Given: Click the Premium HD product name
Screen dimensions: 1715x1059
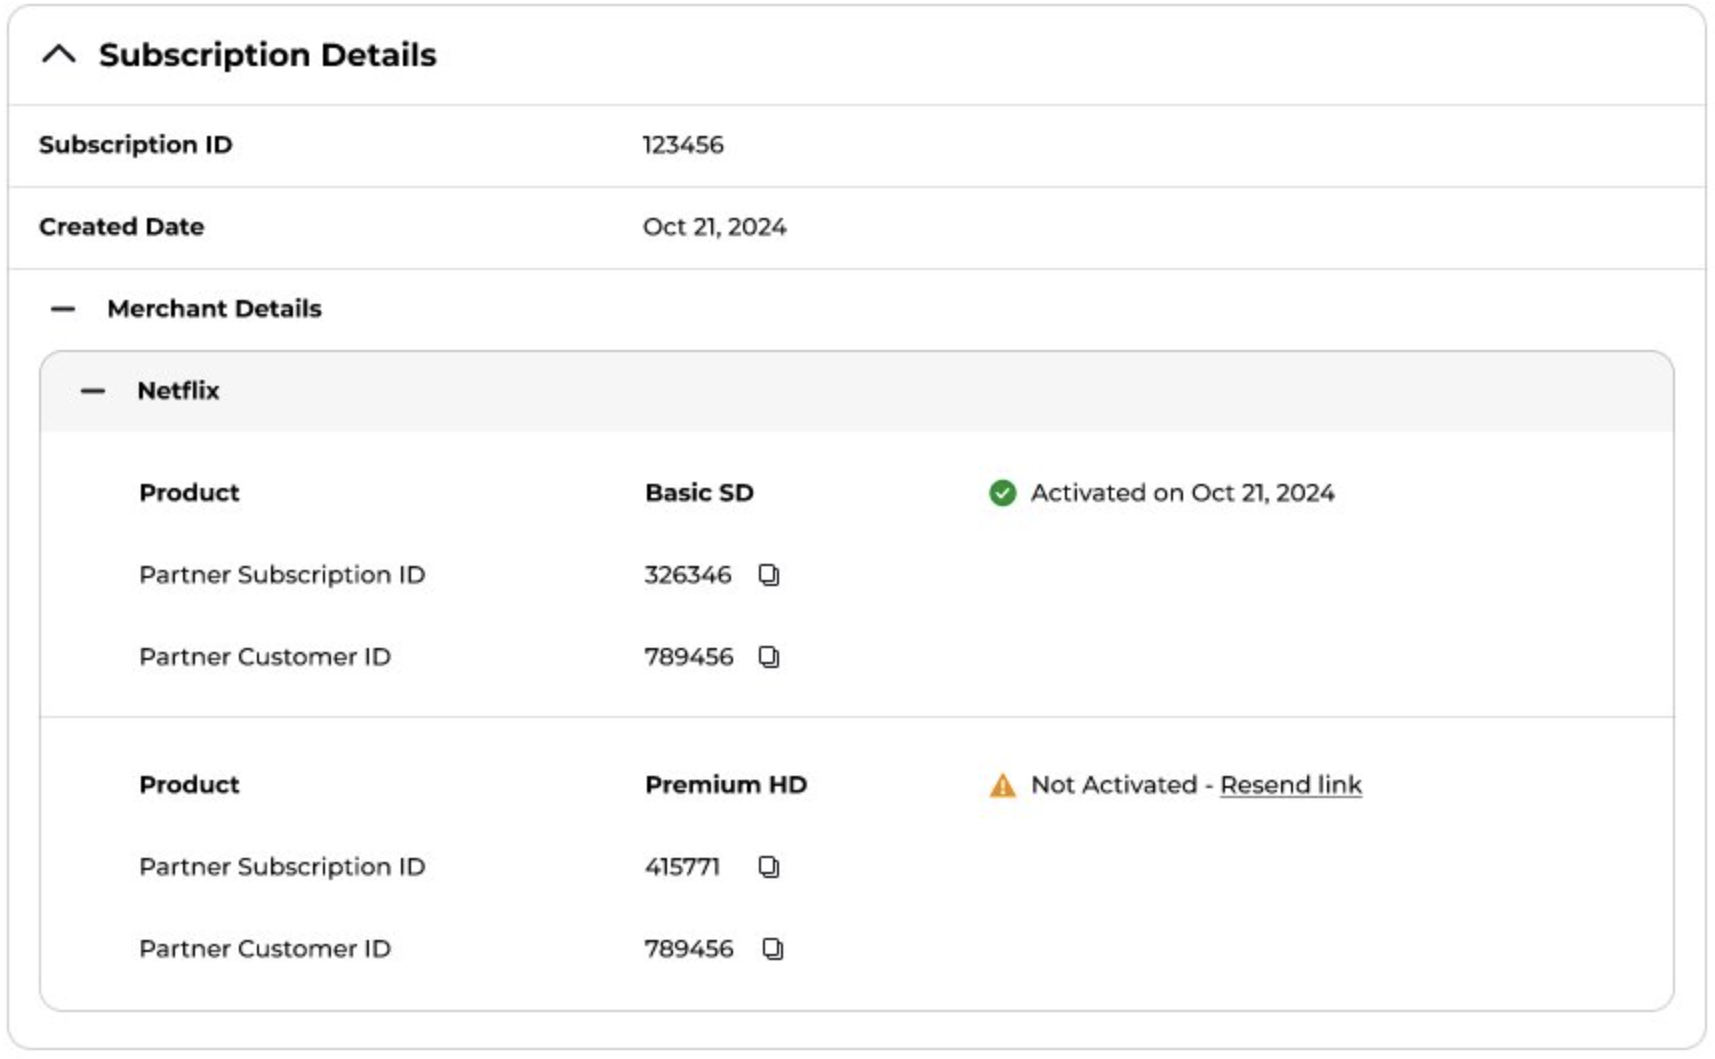Looking at the screenshot, I should 726,785.
